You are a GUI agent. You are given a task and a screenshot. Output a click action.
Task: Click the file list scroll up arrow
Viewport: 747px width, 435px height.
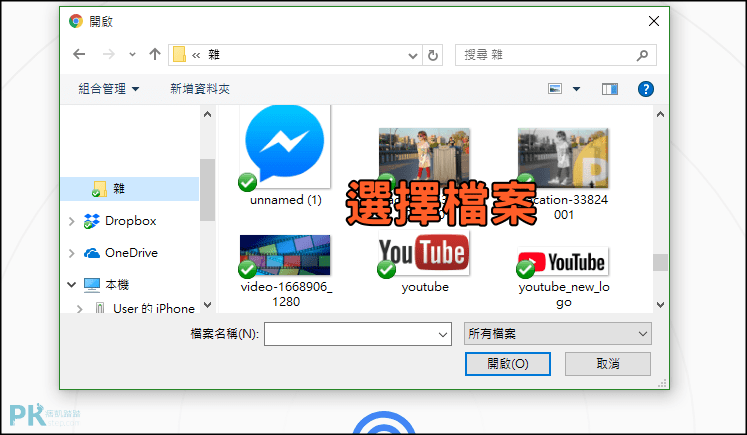(660, 114)
